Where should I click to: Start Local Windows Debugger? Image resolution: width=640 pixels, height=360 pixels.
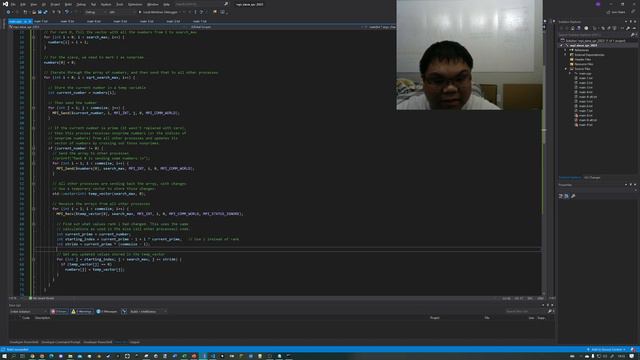pos(158,12)
